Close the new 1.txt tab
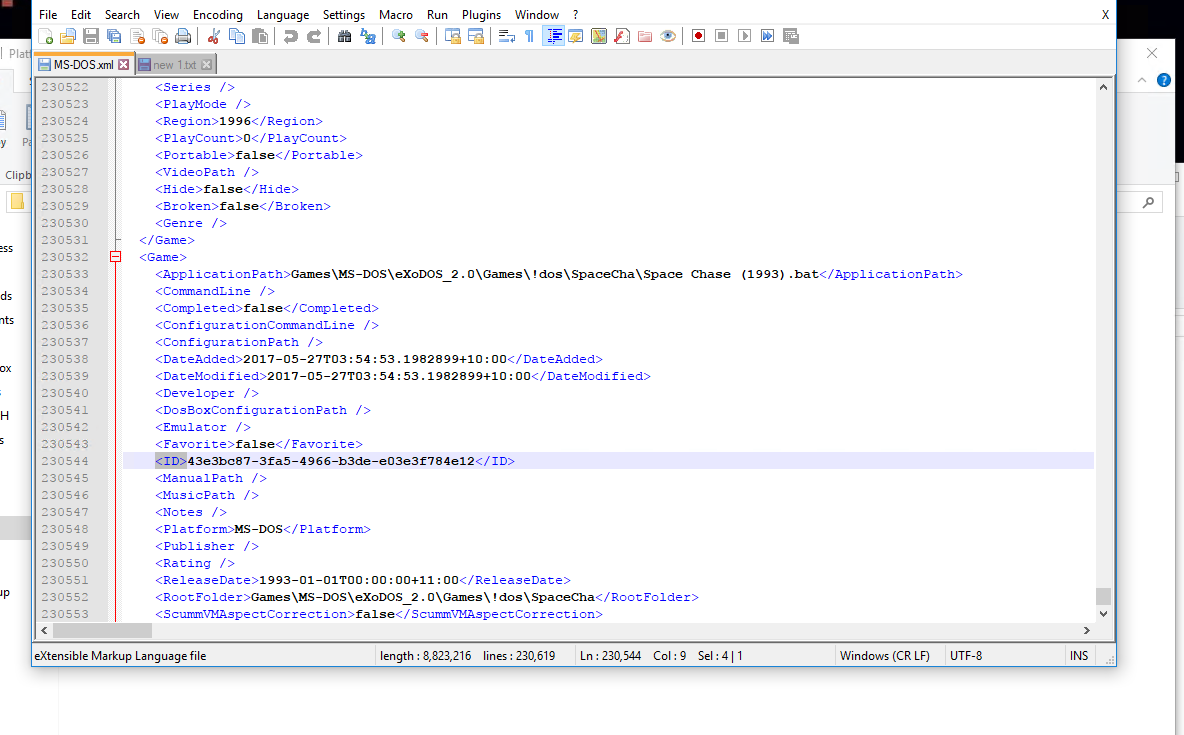Screen dimensions: 1184x735 tap(206, 65)
